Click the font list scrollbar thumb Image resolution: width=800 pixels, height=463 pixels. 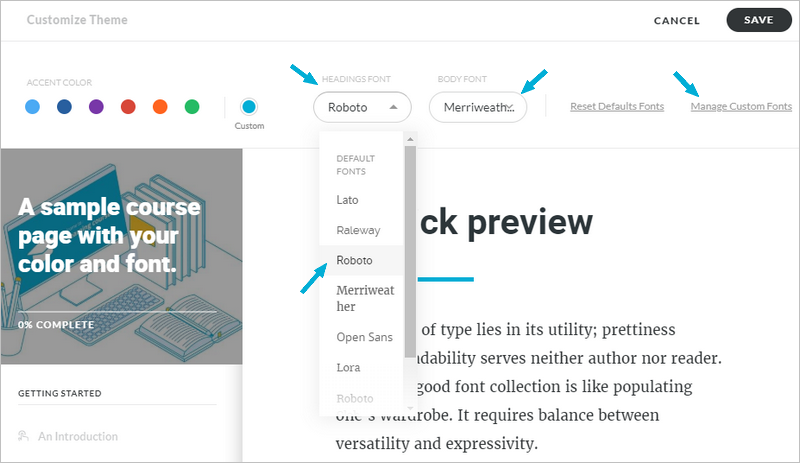click(x=410, y=252)
